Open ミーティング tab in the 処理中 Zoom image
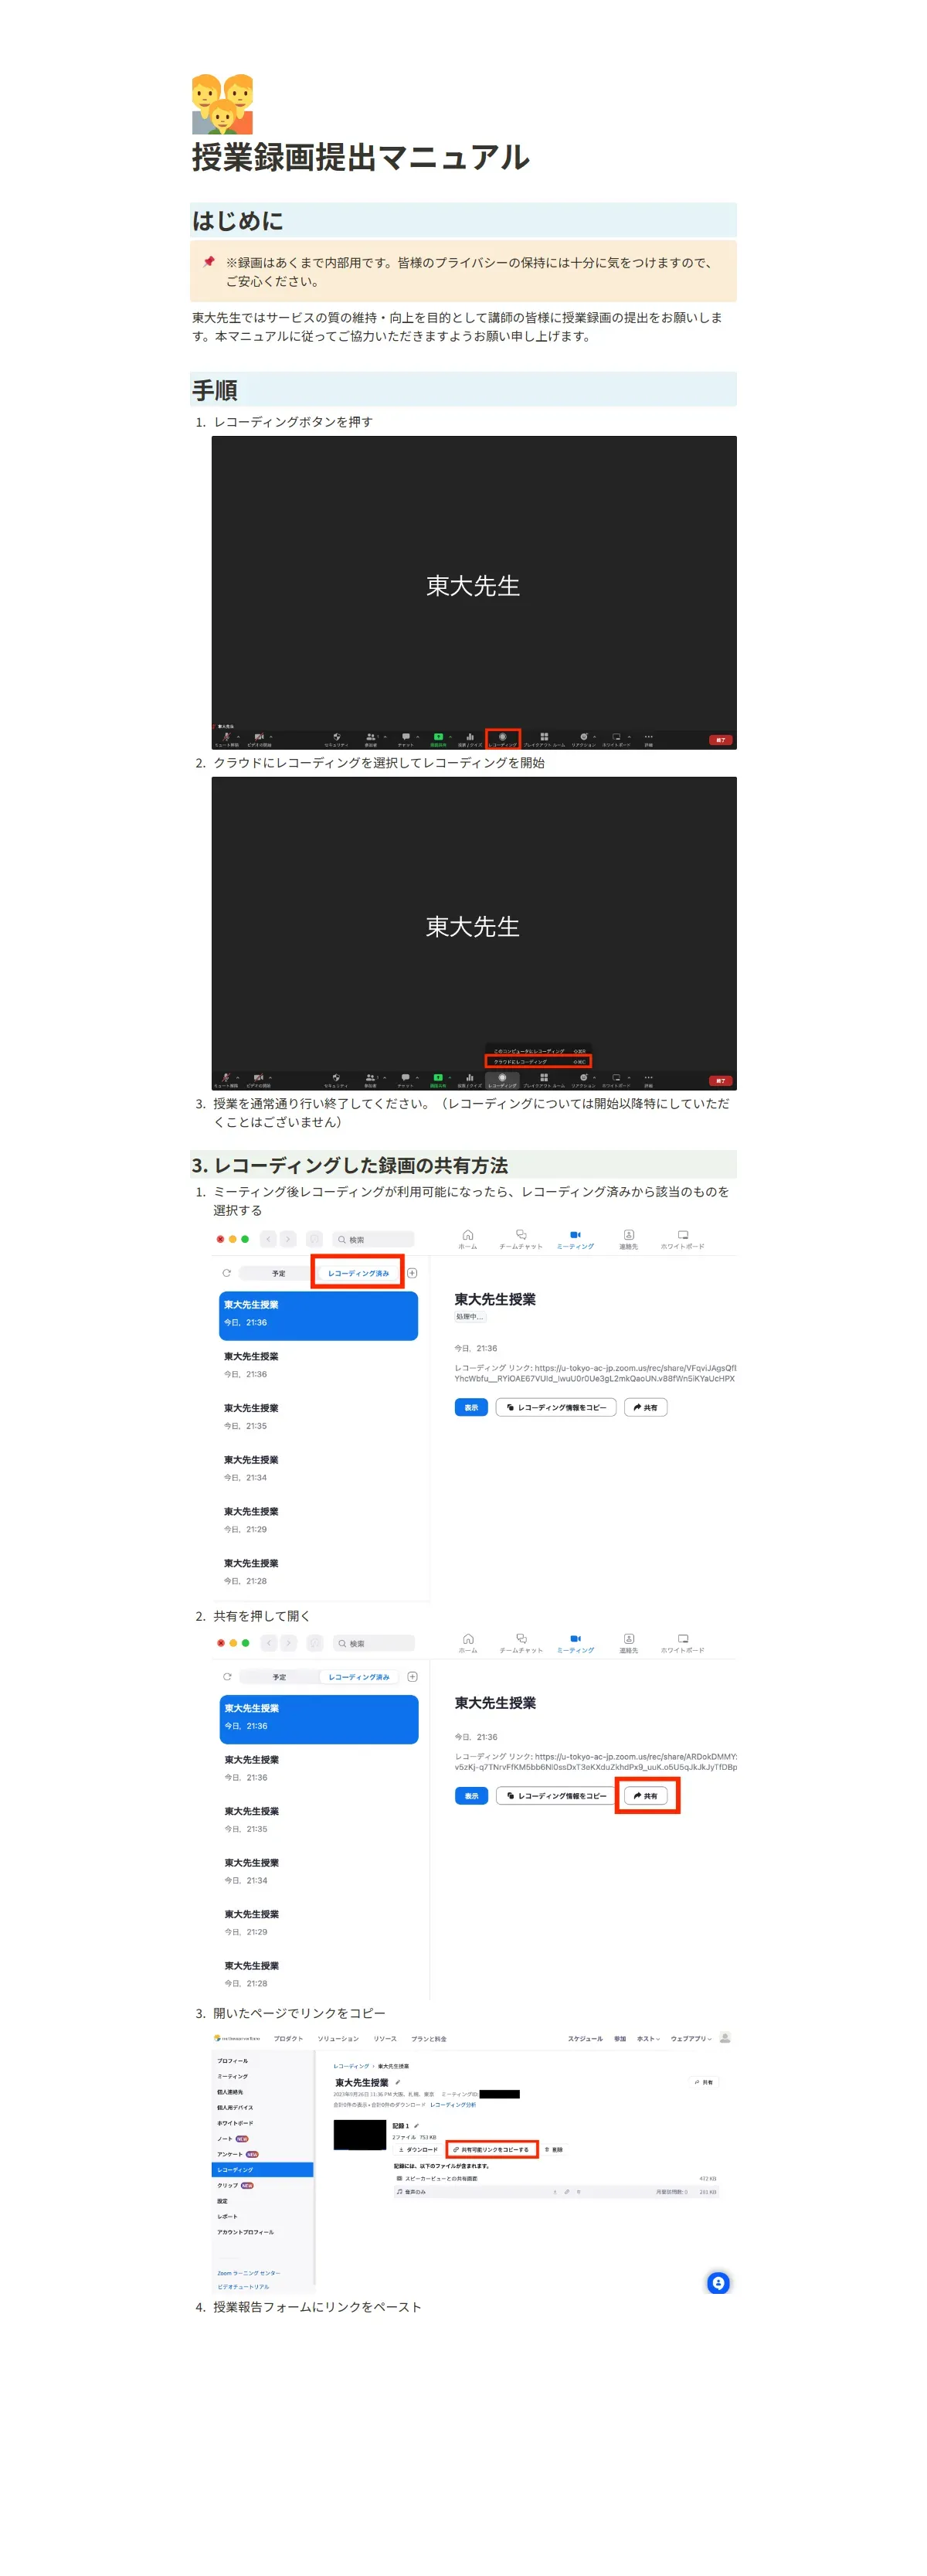Image resolution: width=927 pixels, height=2576 pixels. (x=575, y=1239)
